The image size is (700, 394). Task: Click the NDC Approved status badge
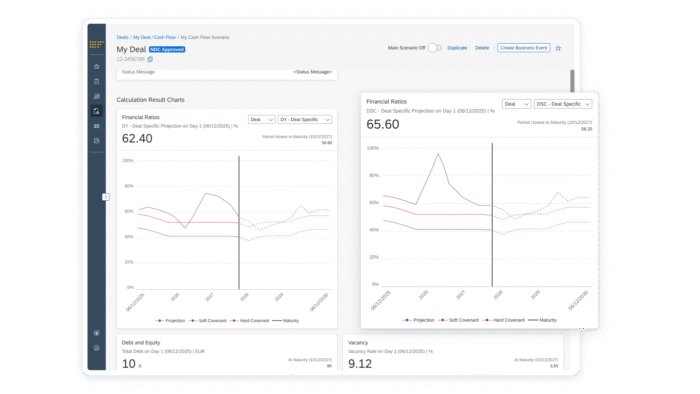167,50
